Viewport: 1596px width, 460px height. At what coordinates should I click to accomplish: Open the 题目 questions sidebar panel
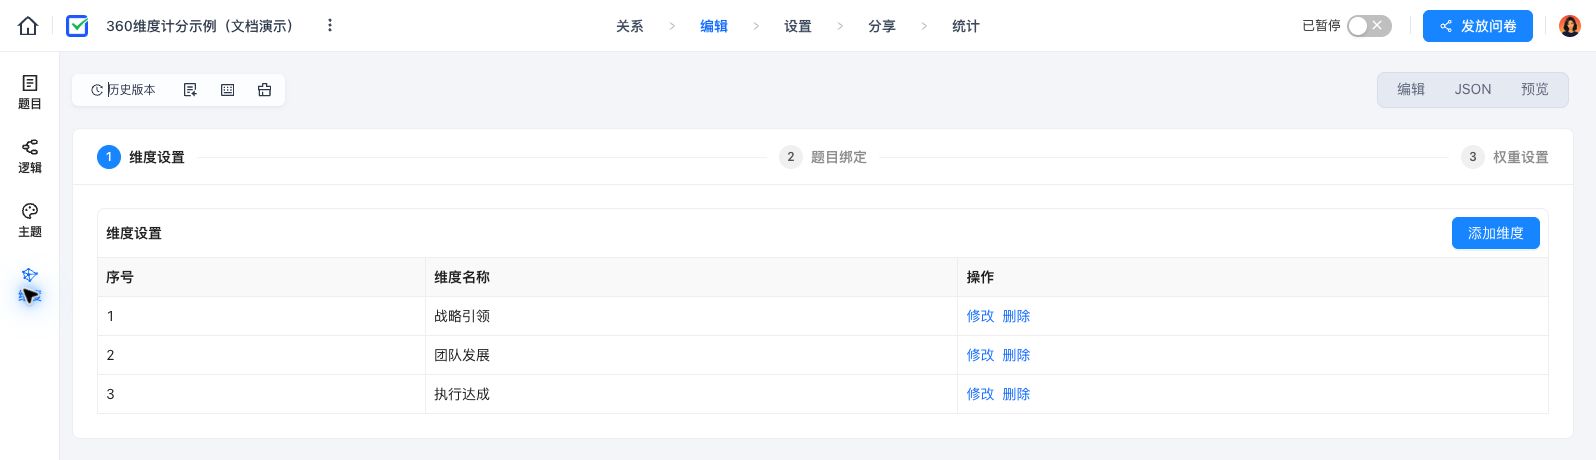30,92
